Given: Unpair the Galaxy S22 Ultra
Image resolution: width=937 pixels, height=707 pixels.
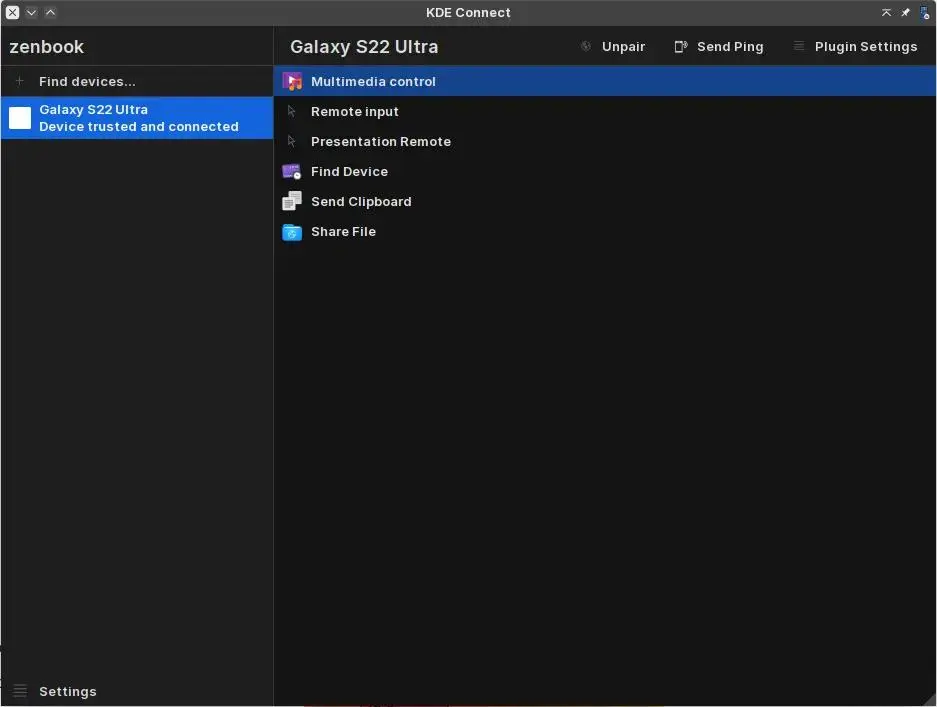Looking at the screenshot, I should 613,46.
